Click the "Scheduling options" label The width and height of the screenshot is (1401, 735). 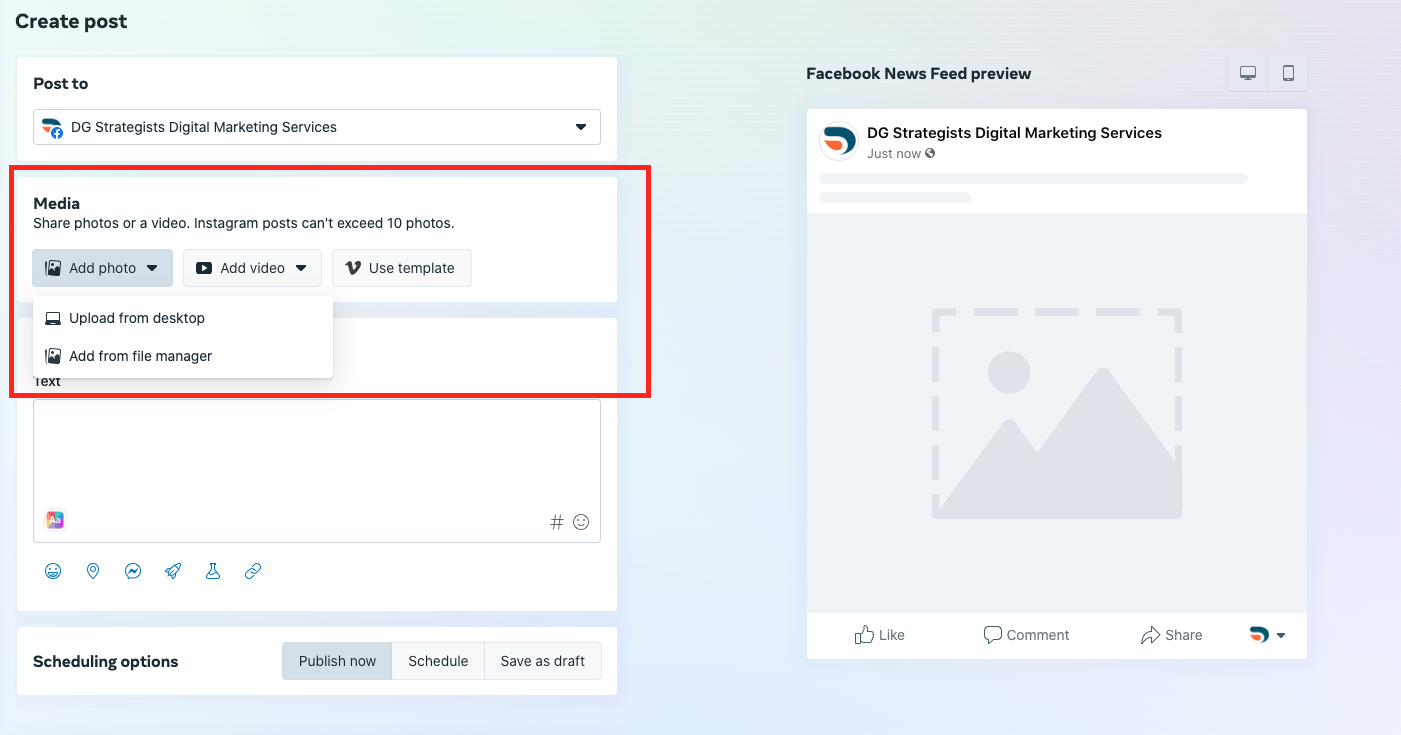coord(105,662)
